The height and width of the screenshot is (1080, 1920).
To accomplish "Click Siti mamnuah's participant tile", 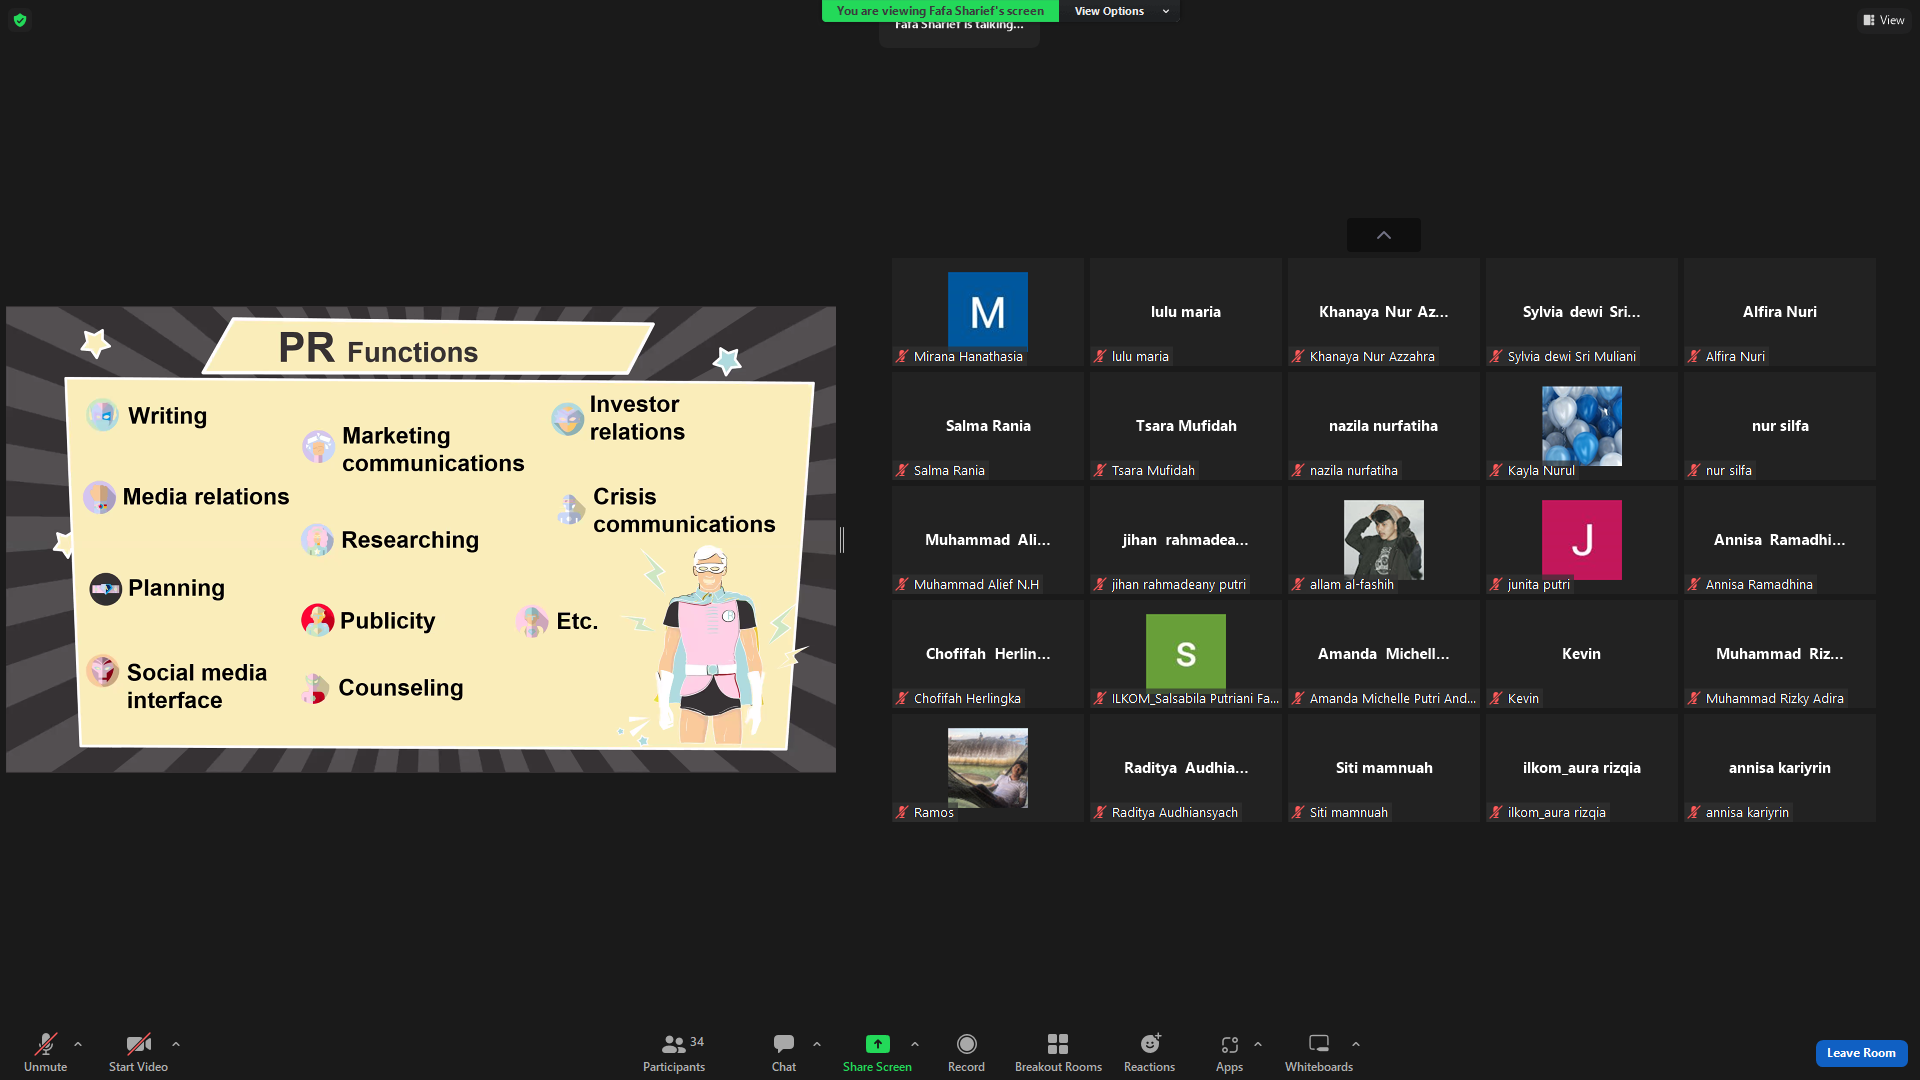I will (x=1384, y=768).
